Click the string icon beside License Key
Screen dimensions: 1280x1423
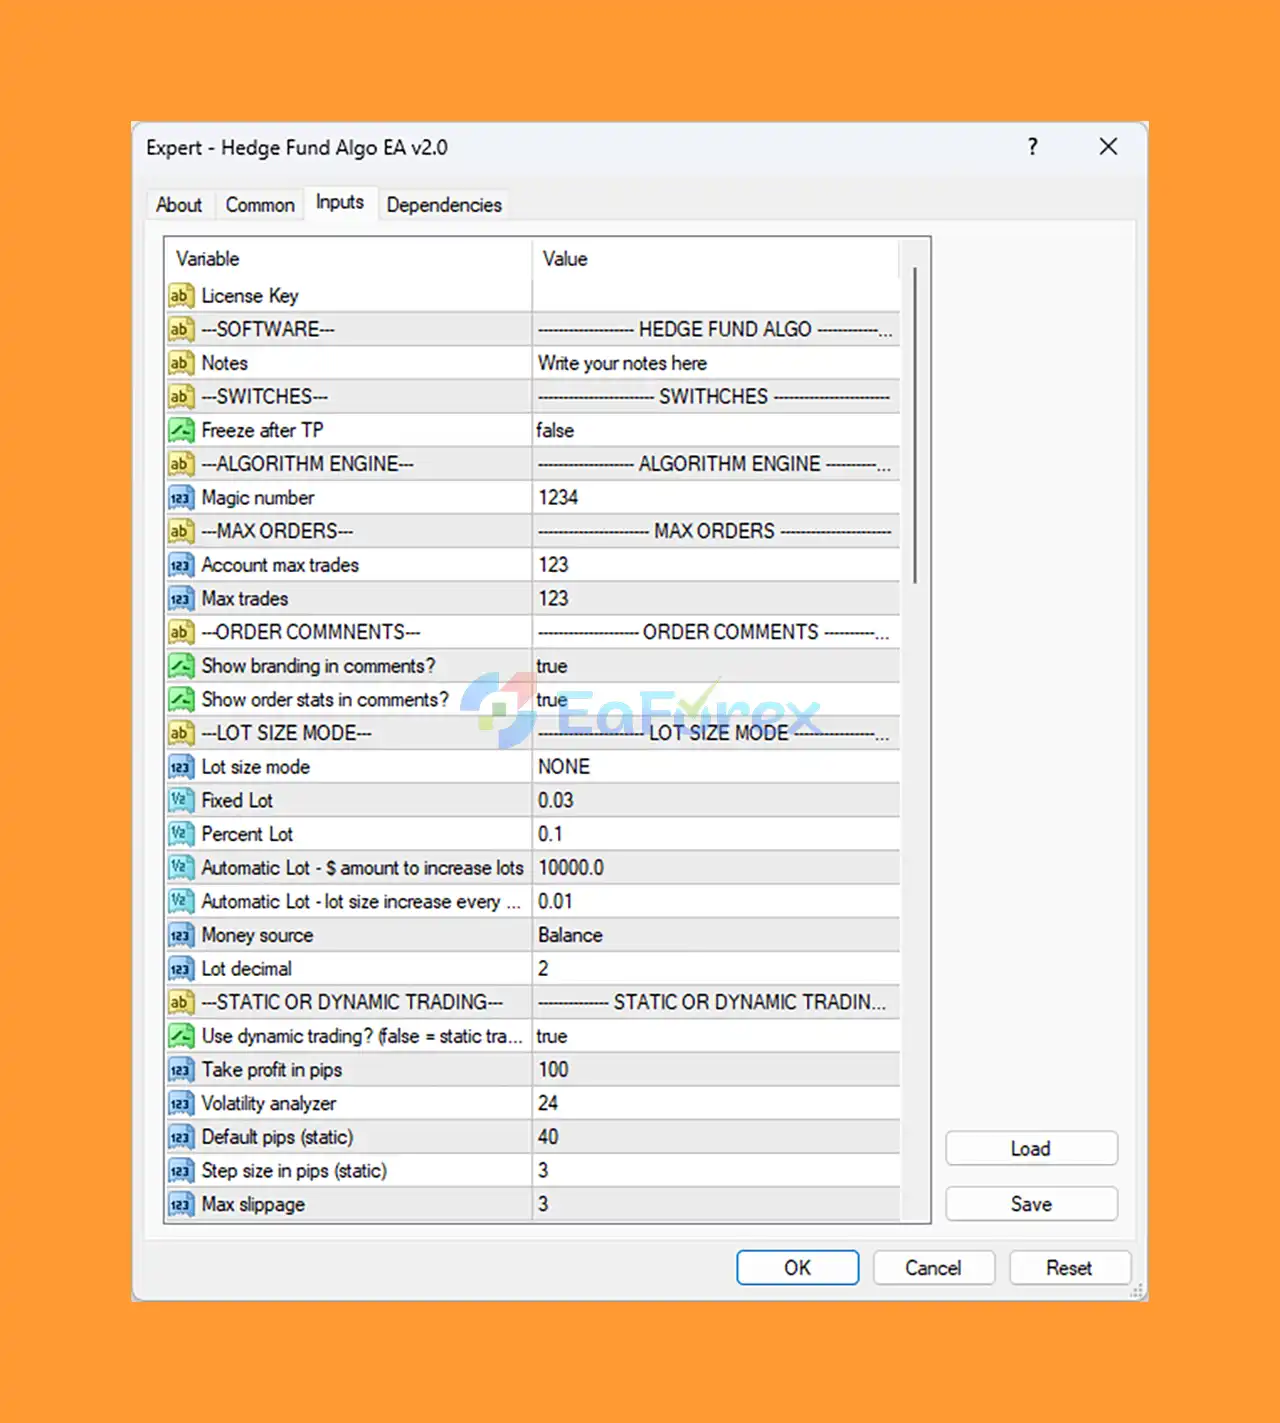pyautogui.click(x=180, y=296)
